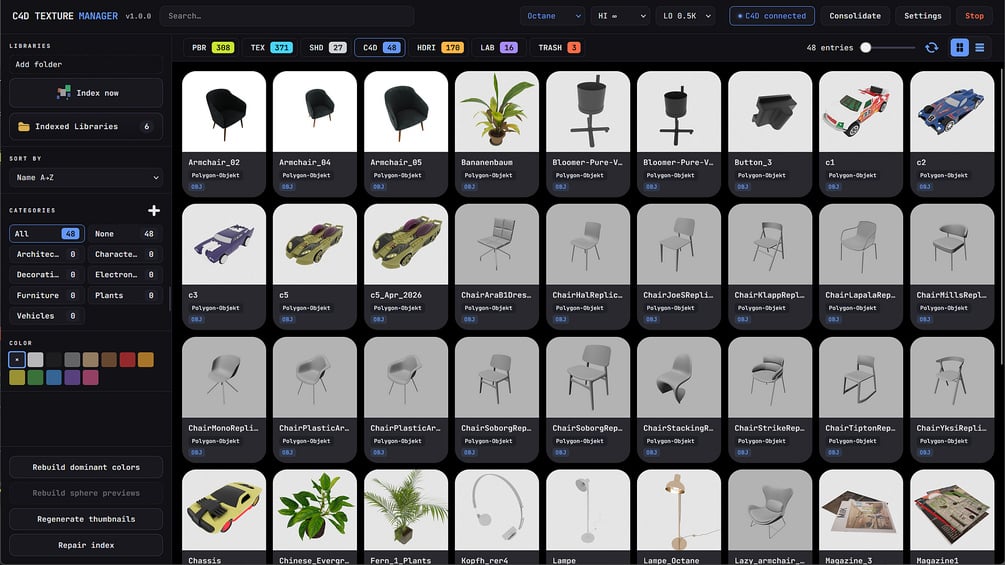This screenshot has width=1005, height=565.
Task: Open the HDRI tab
Action: (438, 47)
